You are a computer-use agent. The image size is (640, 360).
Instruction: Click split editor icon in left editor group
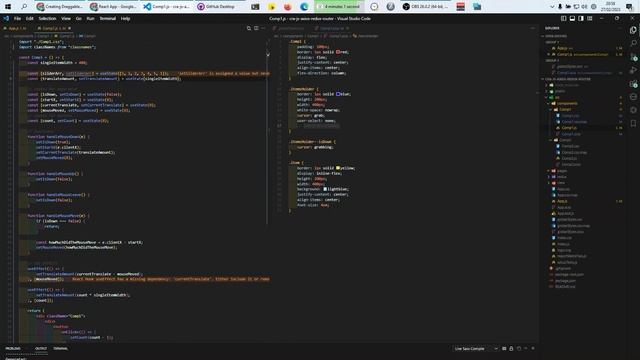(x=256, y=28)
